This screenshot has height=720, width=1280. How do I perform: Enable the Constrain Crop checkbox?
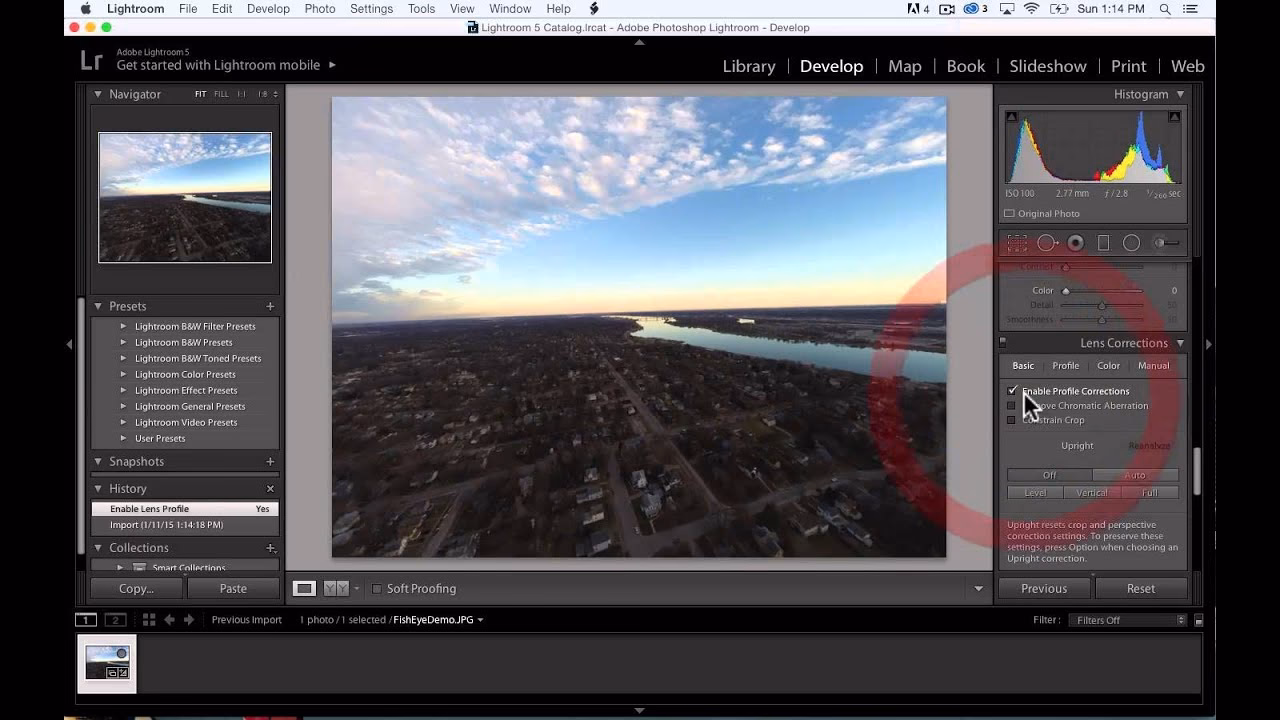click(1011, 420)
